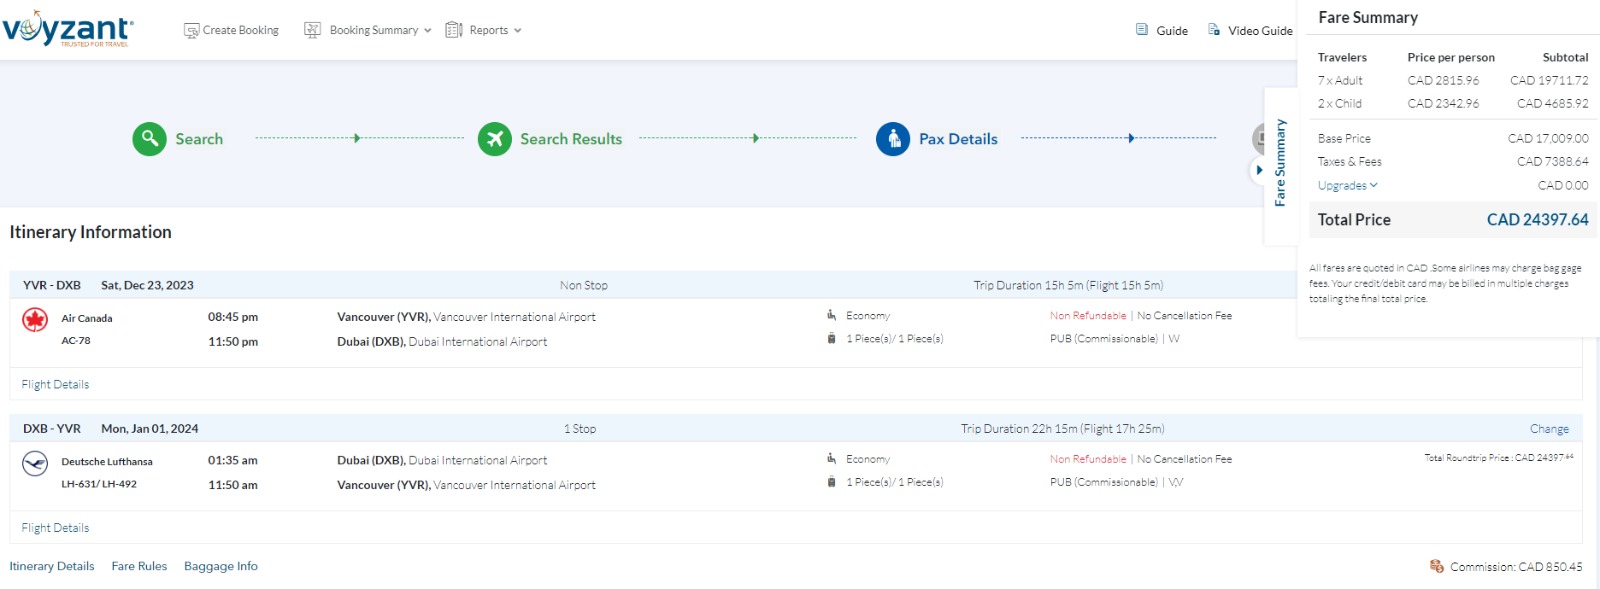Click the Video Guide icon
The height and width of the screenshot is (589, 1600).
point(1214,30)
